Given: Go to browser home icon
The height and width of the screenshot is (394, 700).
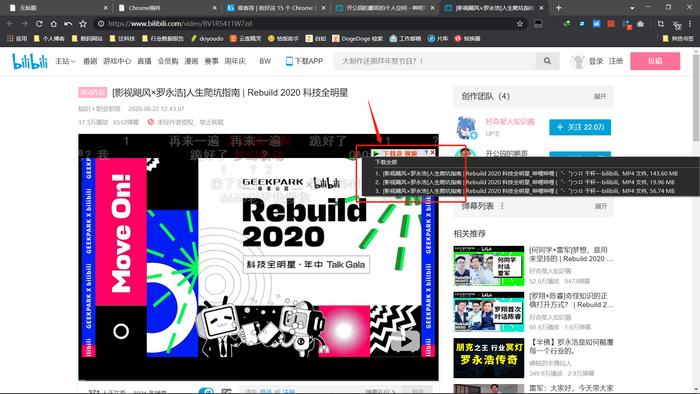Looking at the screenshot, I should click(x=54, y=24).
